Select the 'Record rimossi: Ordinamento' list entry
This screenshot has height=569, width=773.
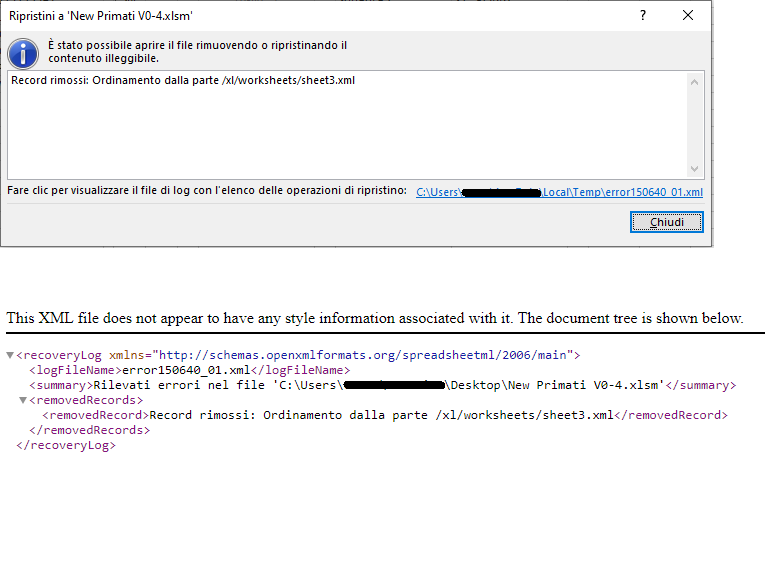[x=183, y=80]
